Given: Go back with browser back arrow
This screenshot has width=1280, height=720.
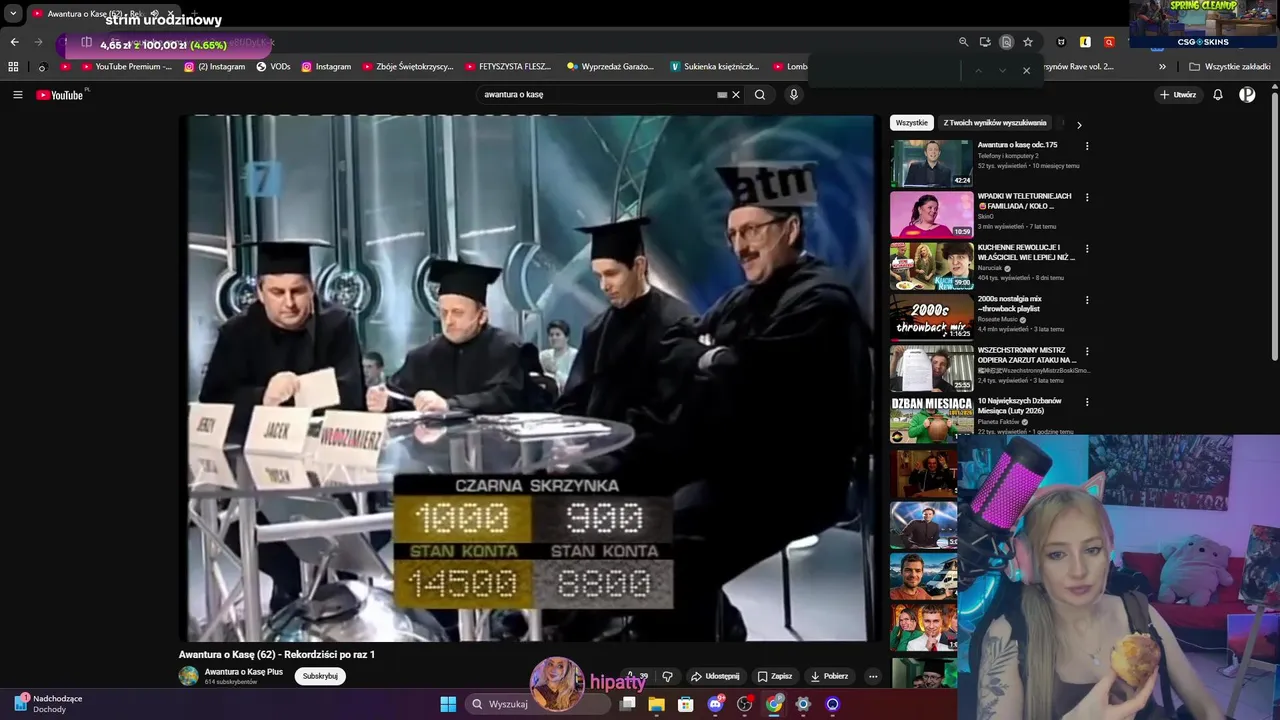Looking at the screenshot, I should pos(14,42).
